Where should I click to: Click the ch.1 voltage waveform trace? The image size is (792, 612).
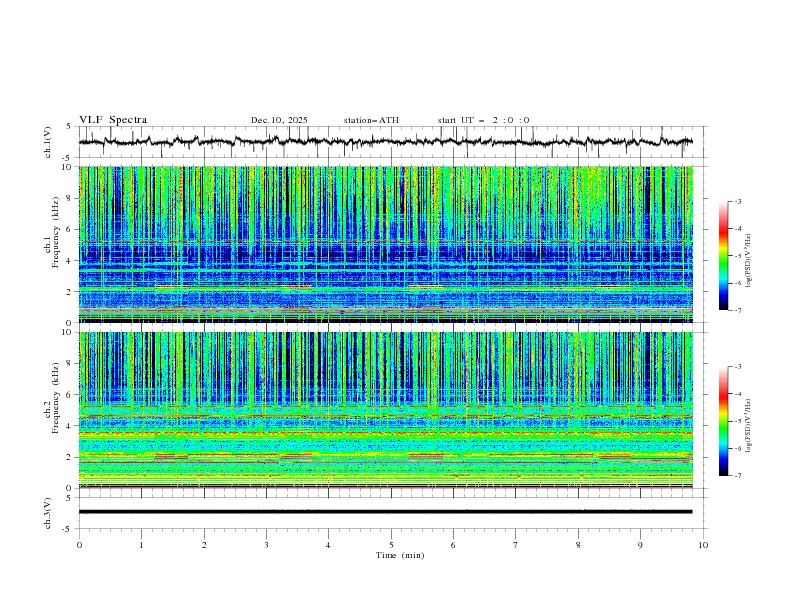tap(385, 142)
